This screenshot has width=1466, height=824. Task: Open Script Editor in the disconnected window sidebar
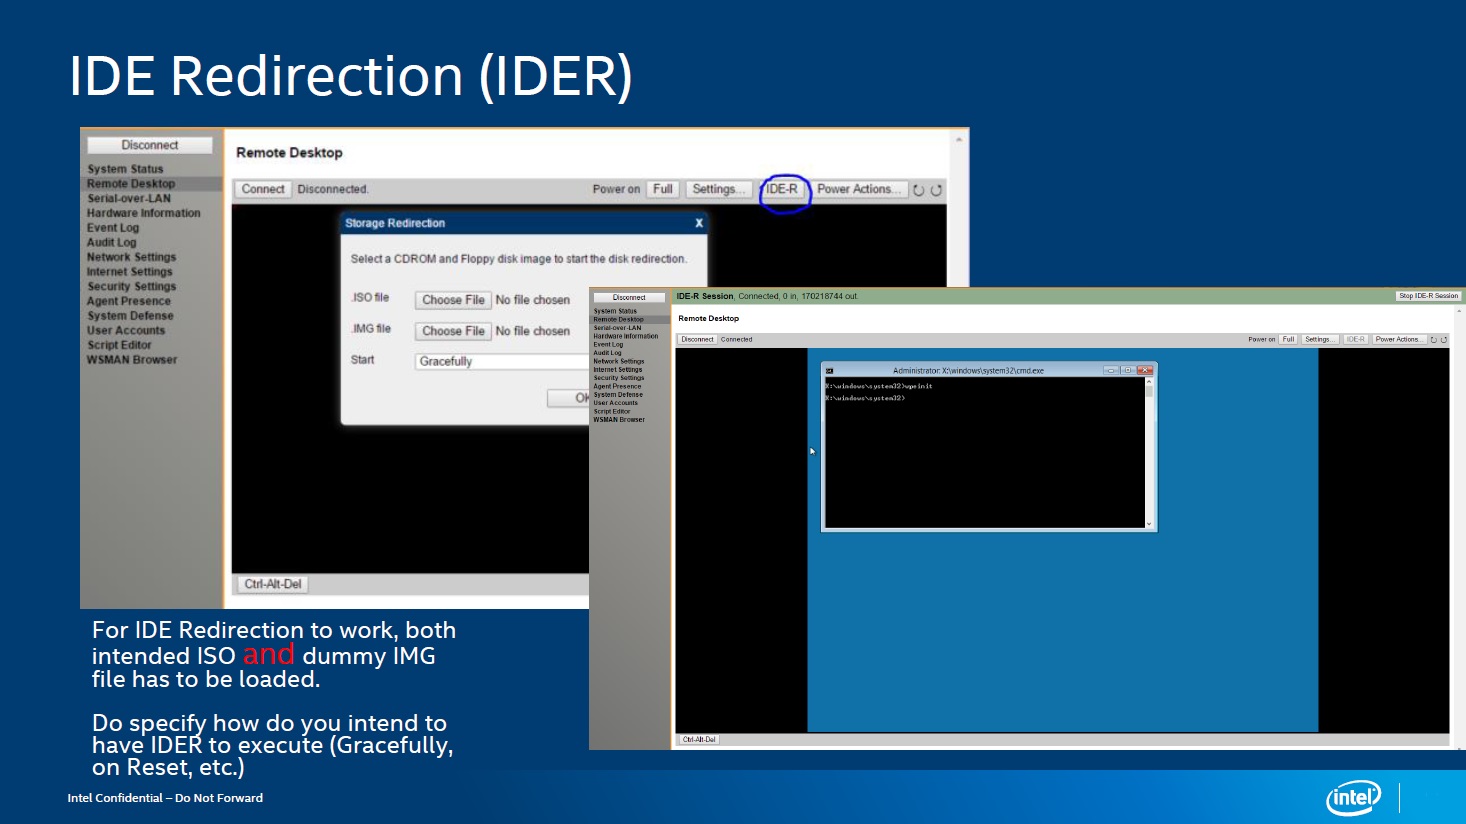tap(119, 345)
